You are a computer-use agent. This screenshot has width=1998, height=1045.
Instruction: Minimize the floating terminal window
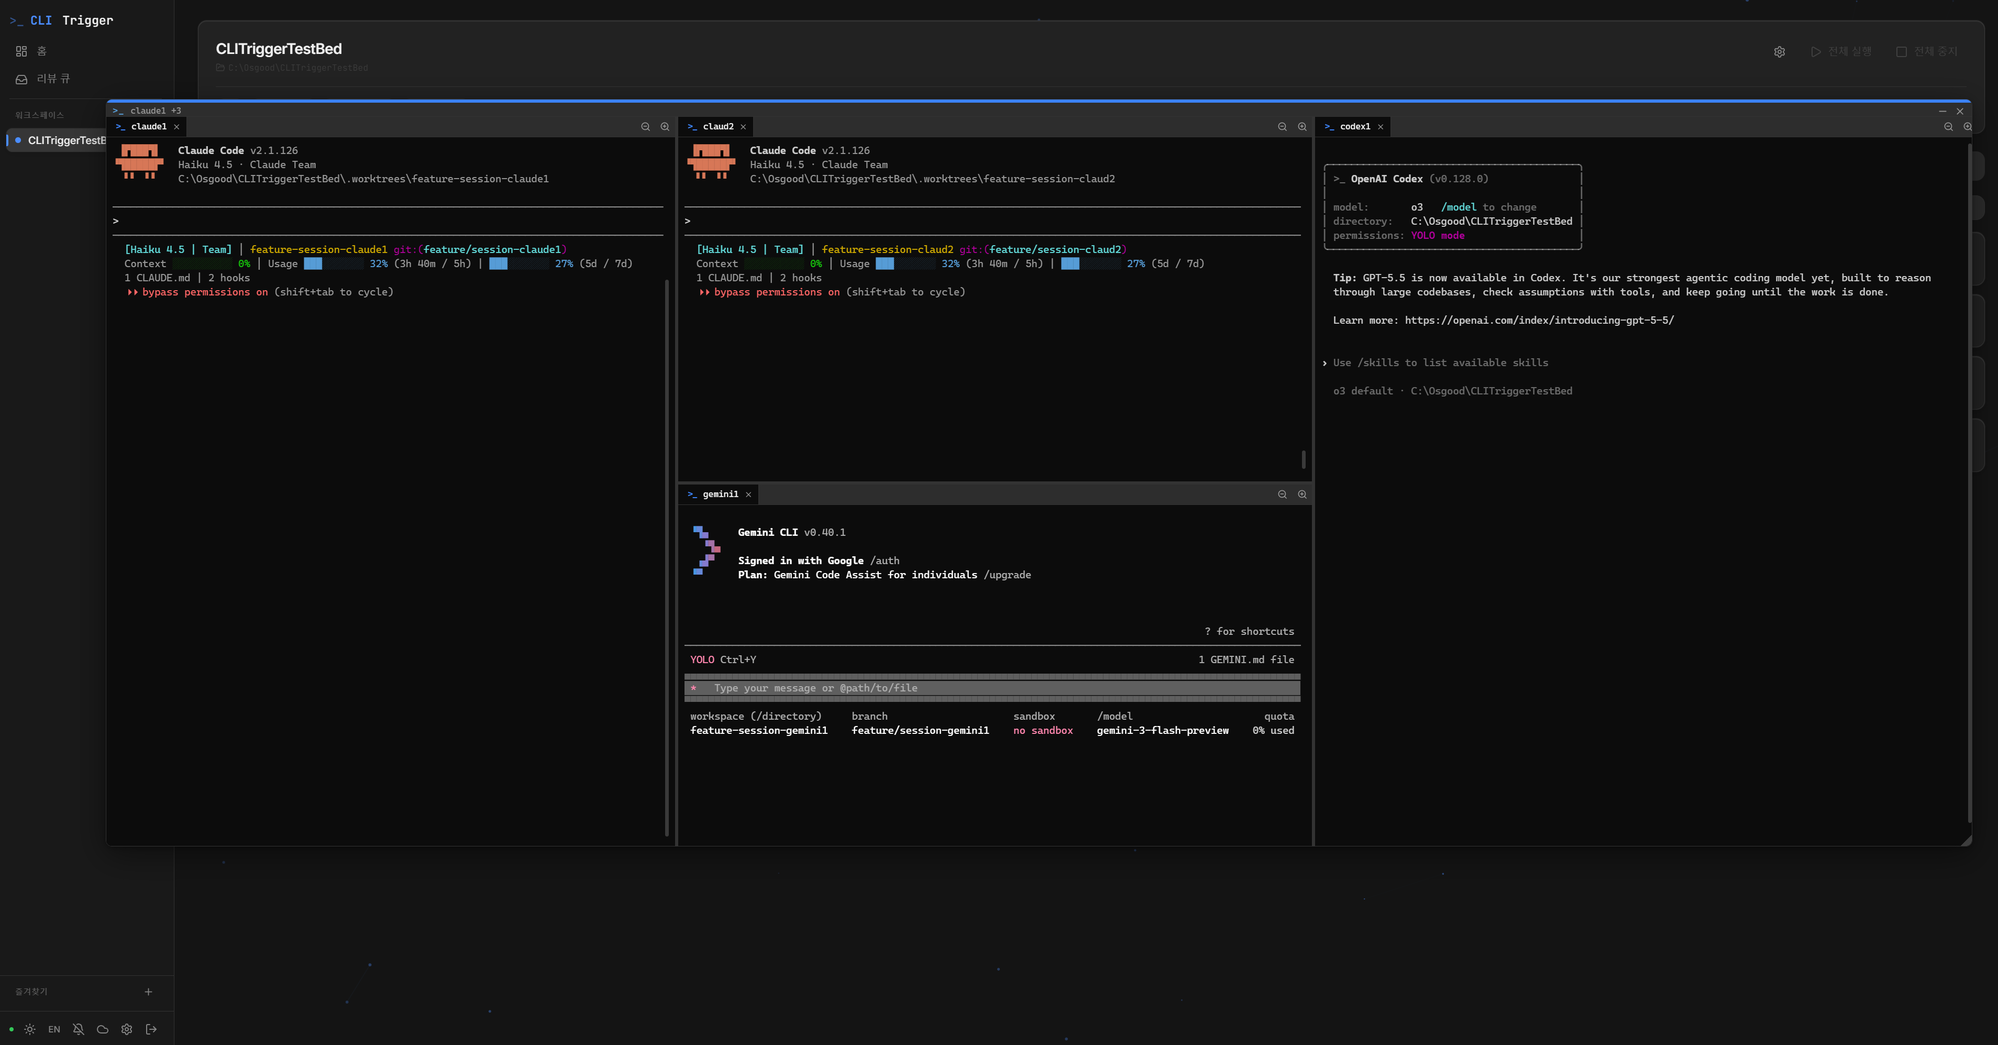(1942, 111)
